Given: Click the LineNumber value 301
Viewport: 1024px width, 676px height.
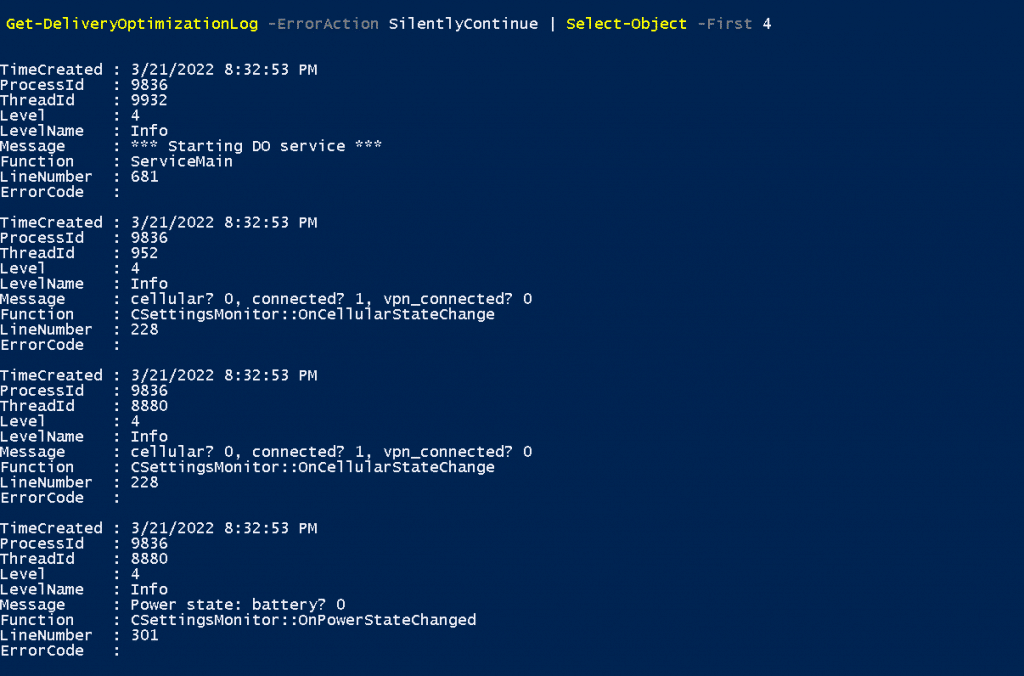Looking at the screenshot, I should pos(144,635).
